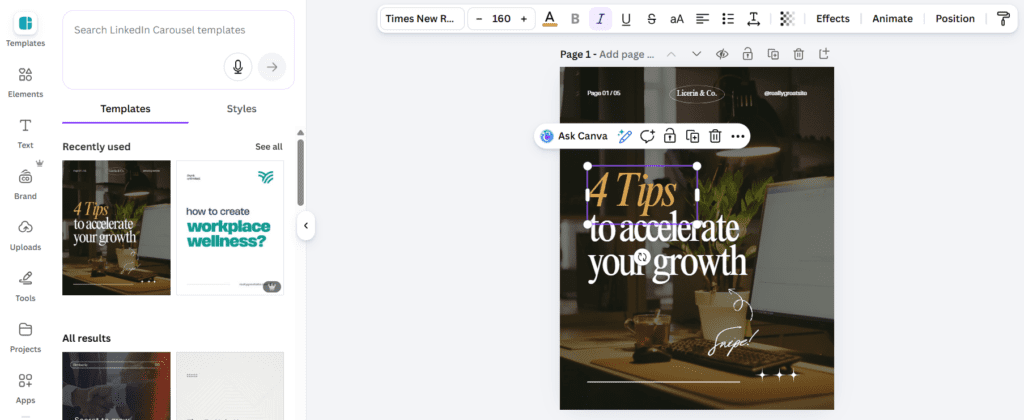The height and width of the screenshot is (420, 1024).
Task: Collapse the side panel with arrow handle
Action: click(x=306, y=226)
